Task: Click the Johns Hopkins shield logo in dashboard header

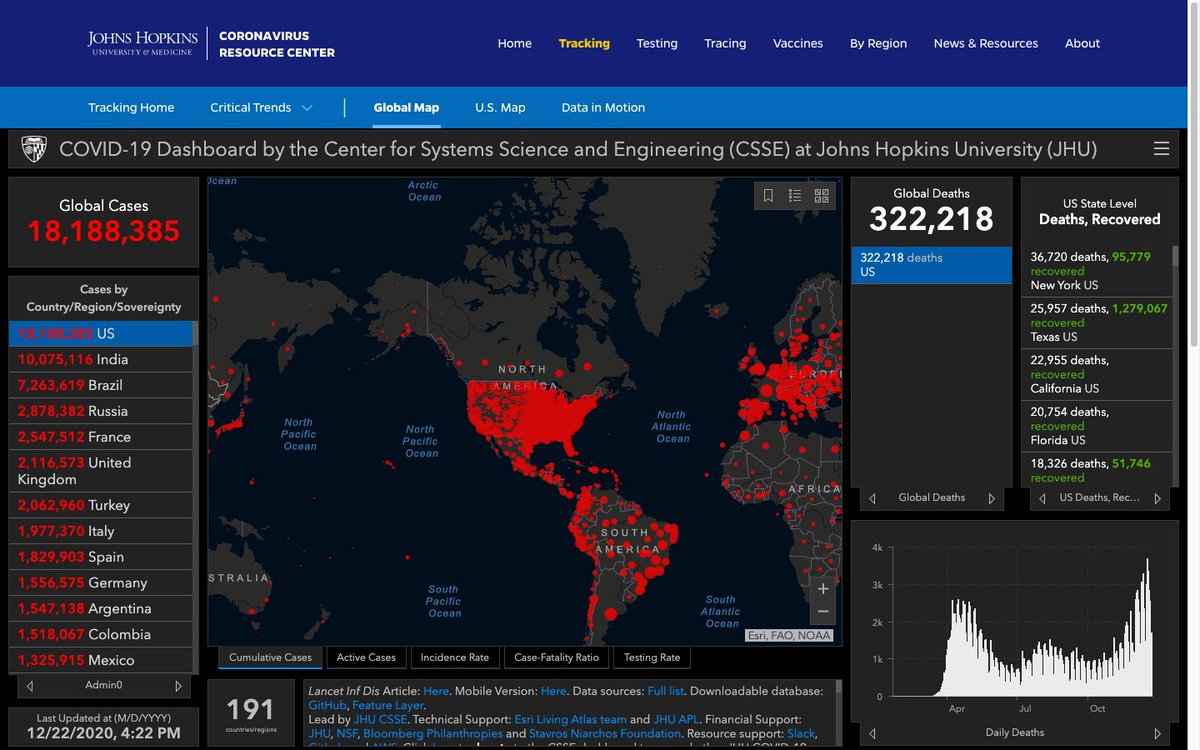Action: point(34,149)
